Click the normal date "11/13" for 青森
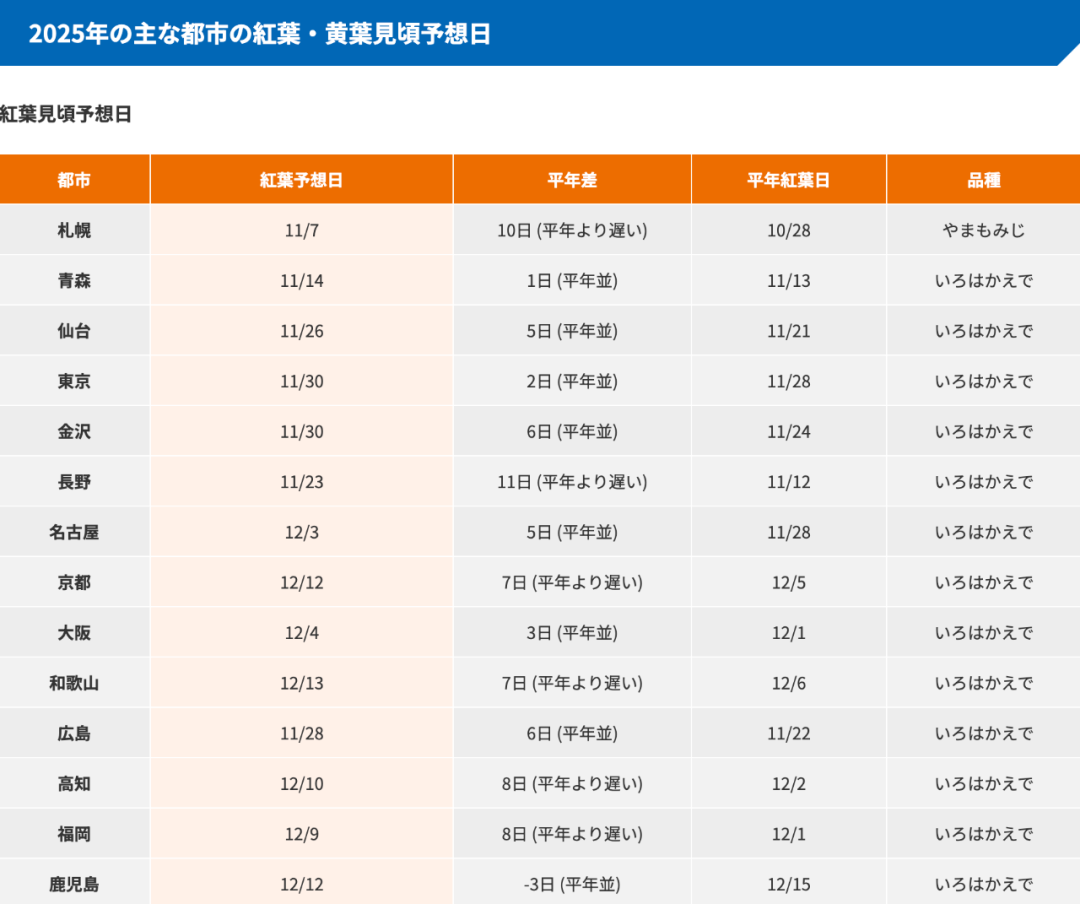1080x904 pixels. pos(789,280)
